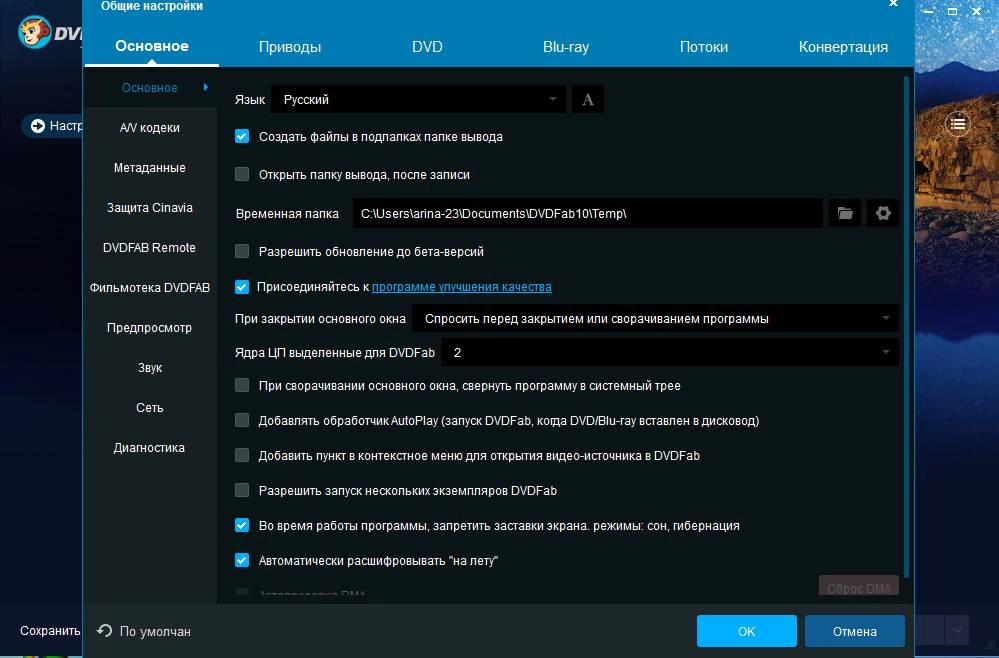The height and width of the screenshot is (658, 999).
Task: Open font settings with the A icon
Action: coord(587,99)
